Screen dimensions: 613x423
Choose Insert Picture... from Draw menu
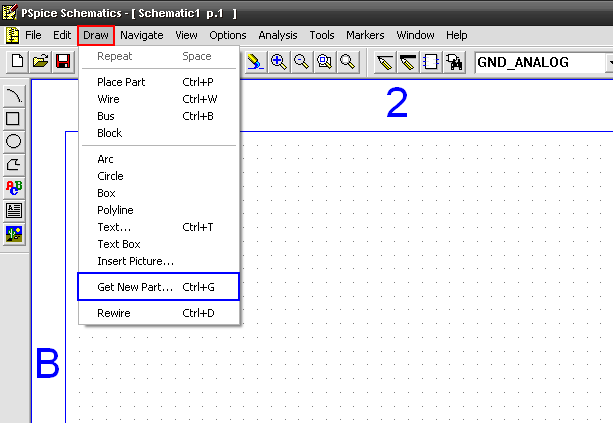(159, 261)
